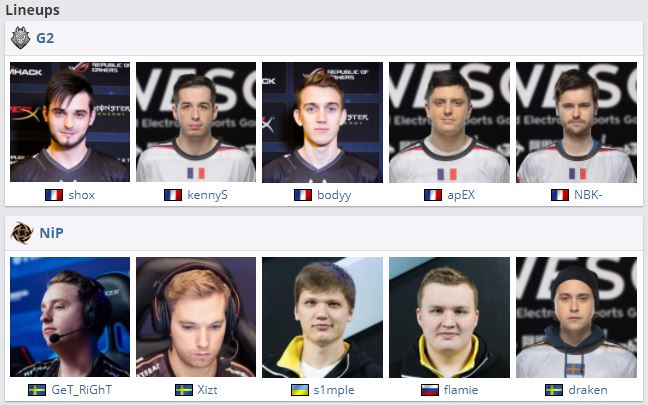The width and height of the screenshot is (648, 405).
Task: Click the G2 team logo icon
Action: (x=20, y=38)
